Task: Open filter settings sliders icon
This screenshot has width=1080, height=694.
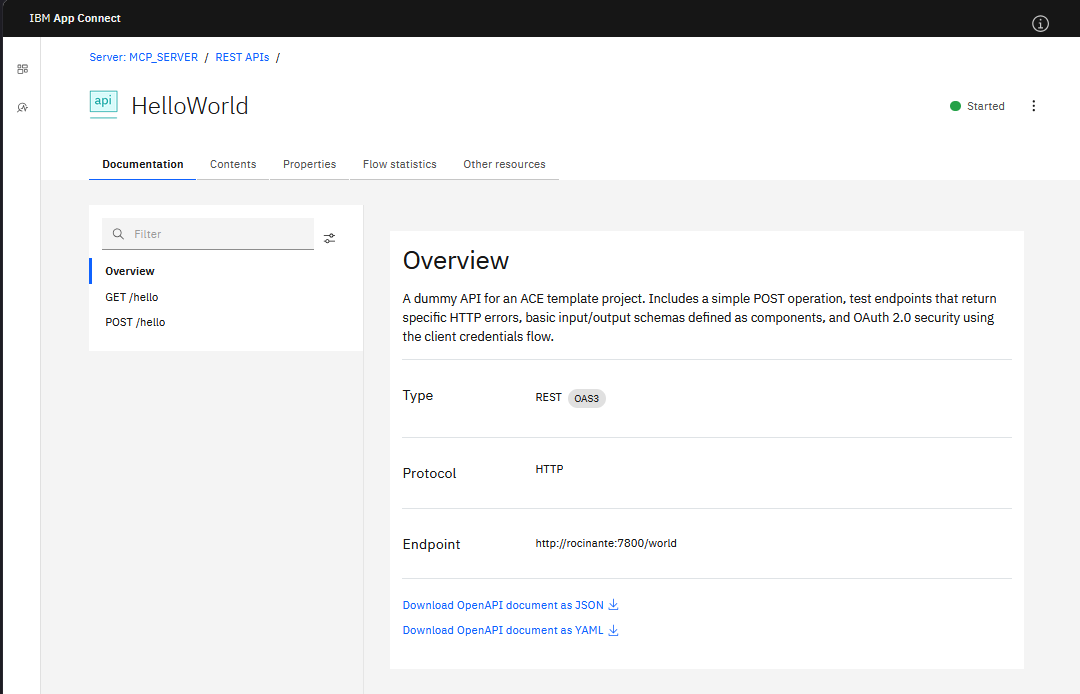Action: pos(330,238)
